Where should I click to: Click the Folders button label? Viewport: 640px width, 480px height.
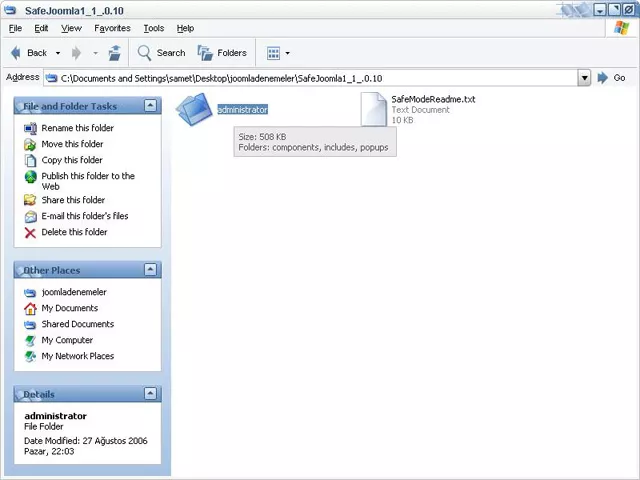point(232,53)
